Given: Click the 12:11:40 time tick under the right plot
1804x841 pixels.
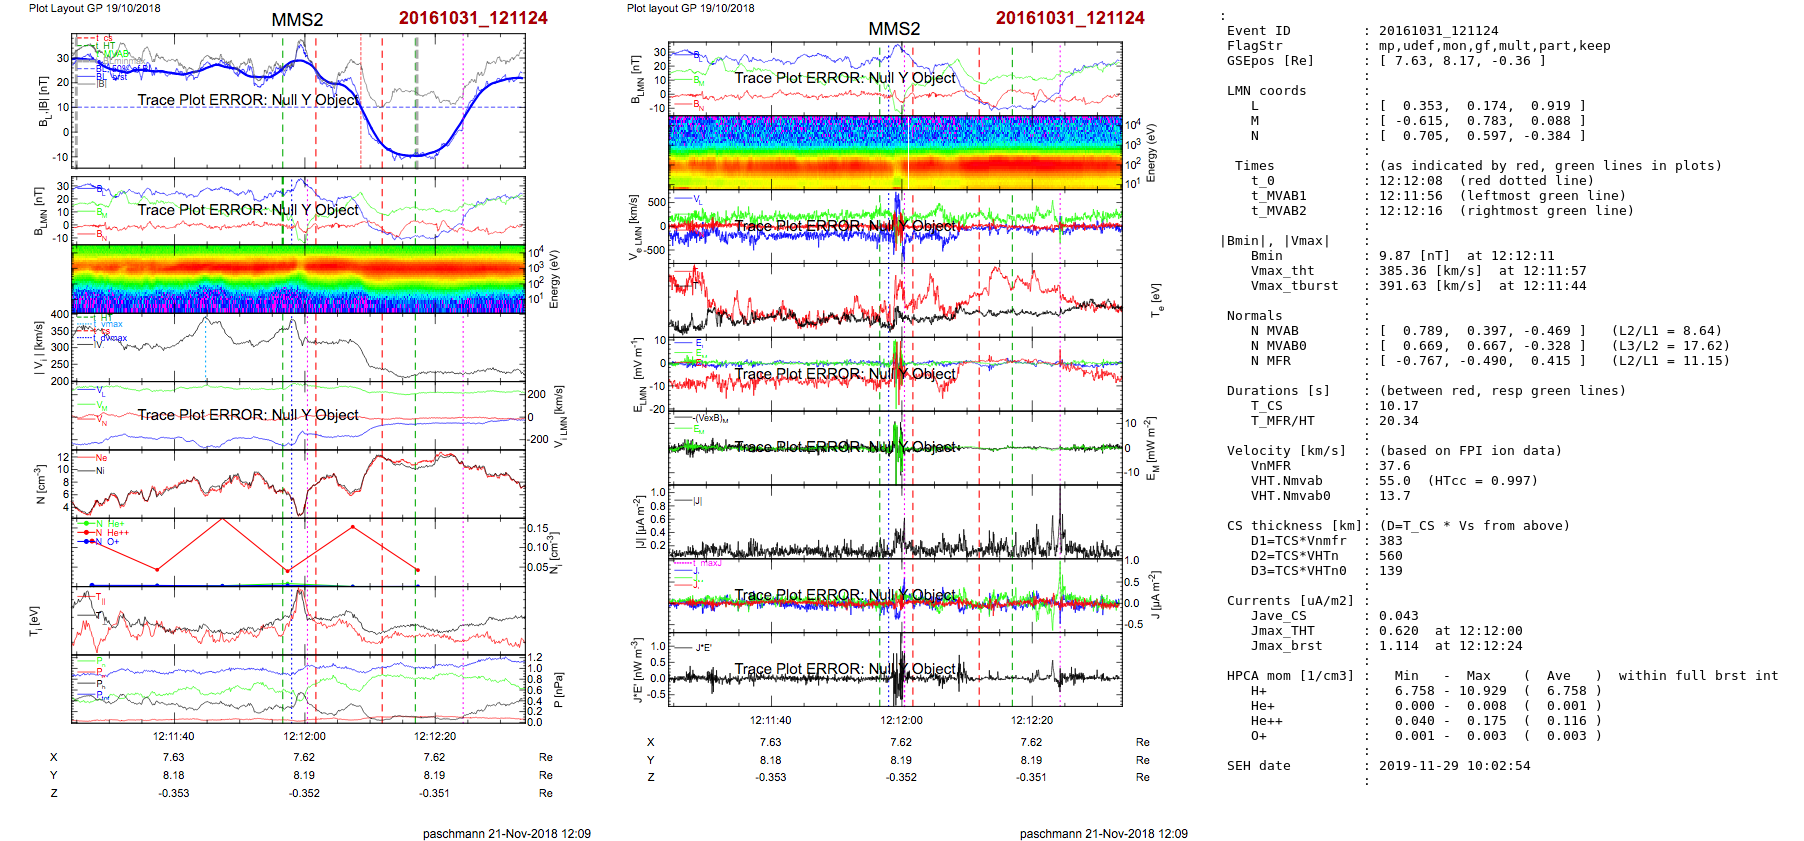Looking at the screenshot, I should pos(770,720).
